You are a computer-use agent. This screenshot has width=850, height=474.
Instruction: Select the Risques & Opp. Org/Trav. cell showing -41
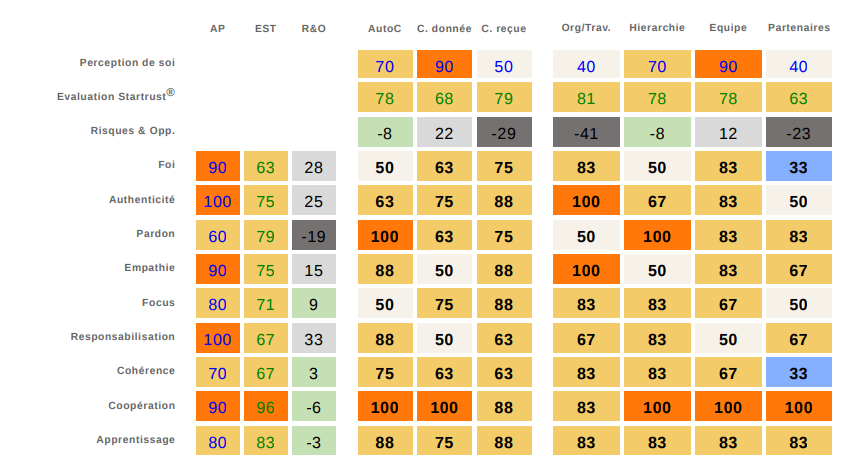(586, 133)
